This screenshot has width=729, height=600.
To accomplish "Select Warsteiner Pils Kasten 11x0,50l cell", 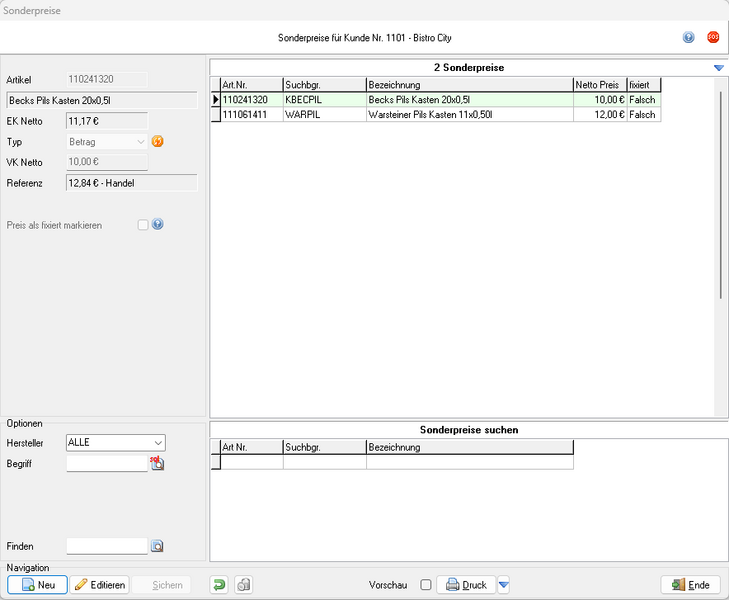I will click(470, 115).
